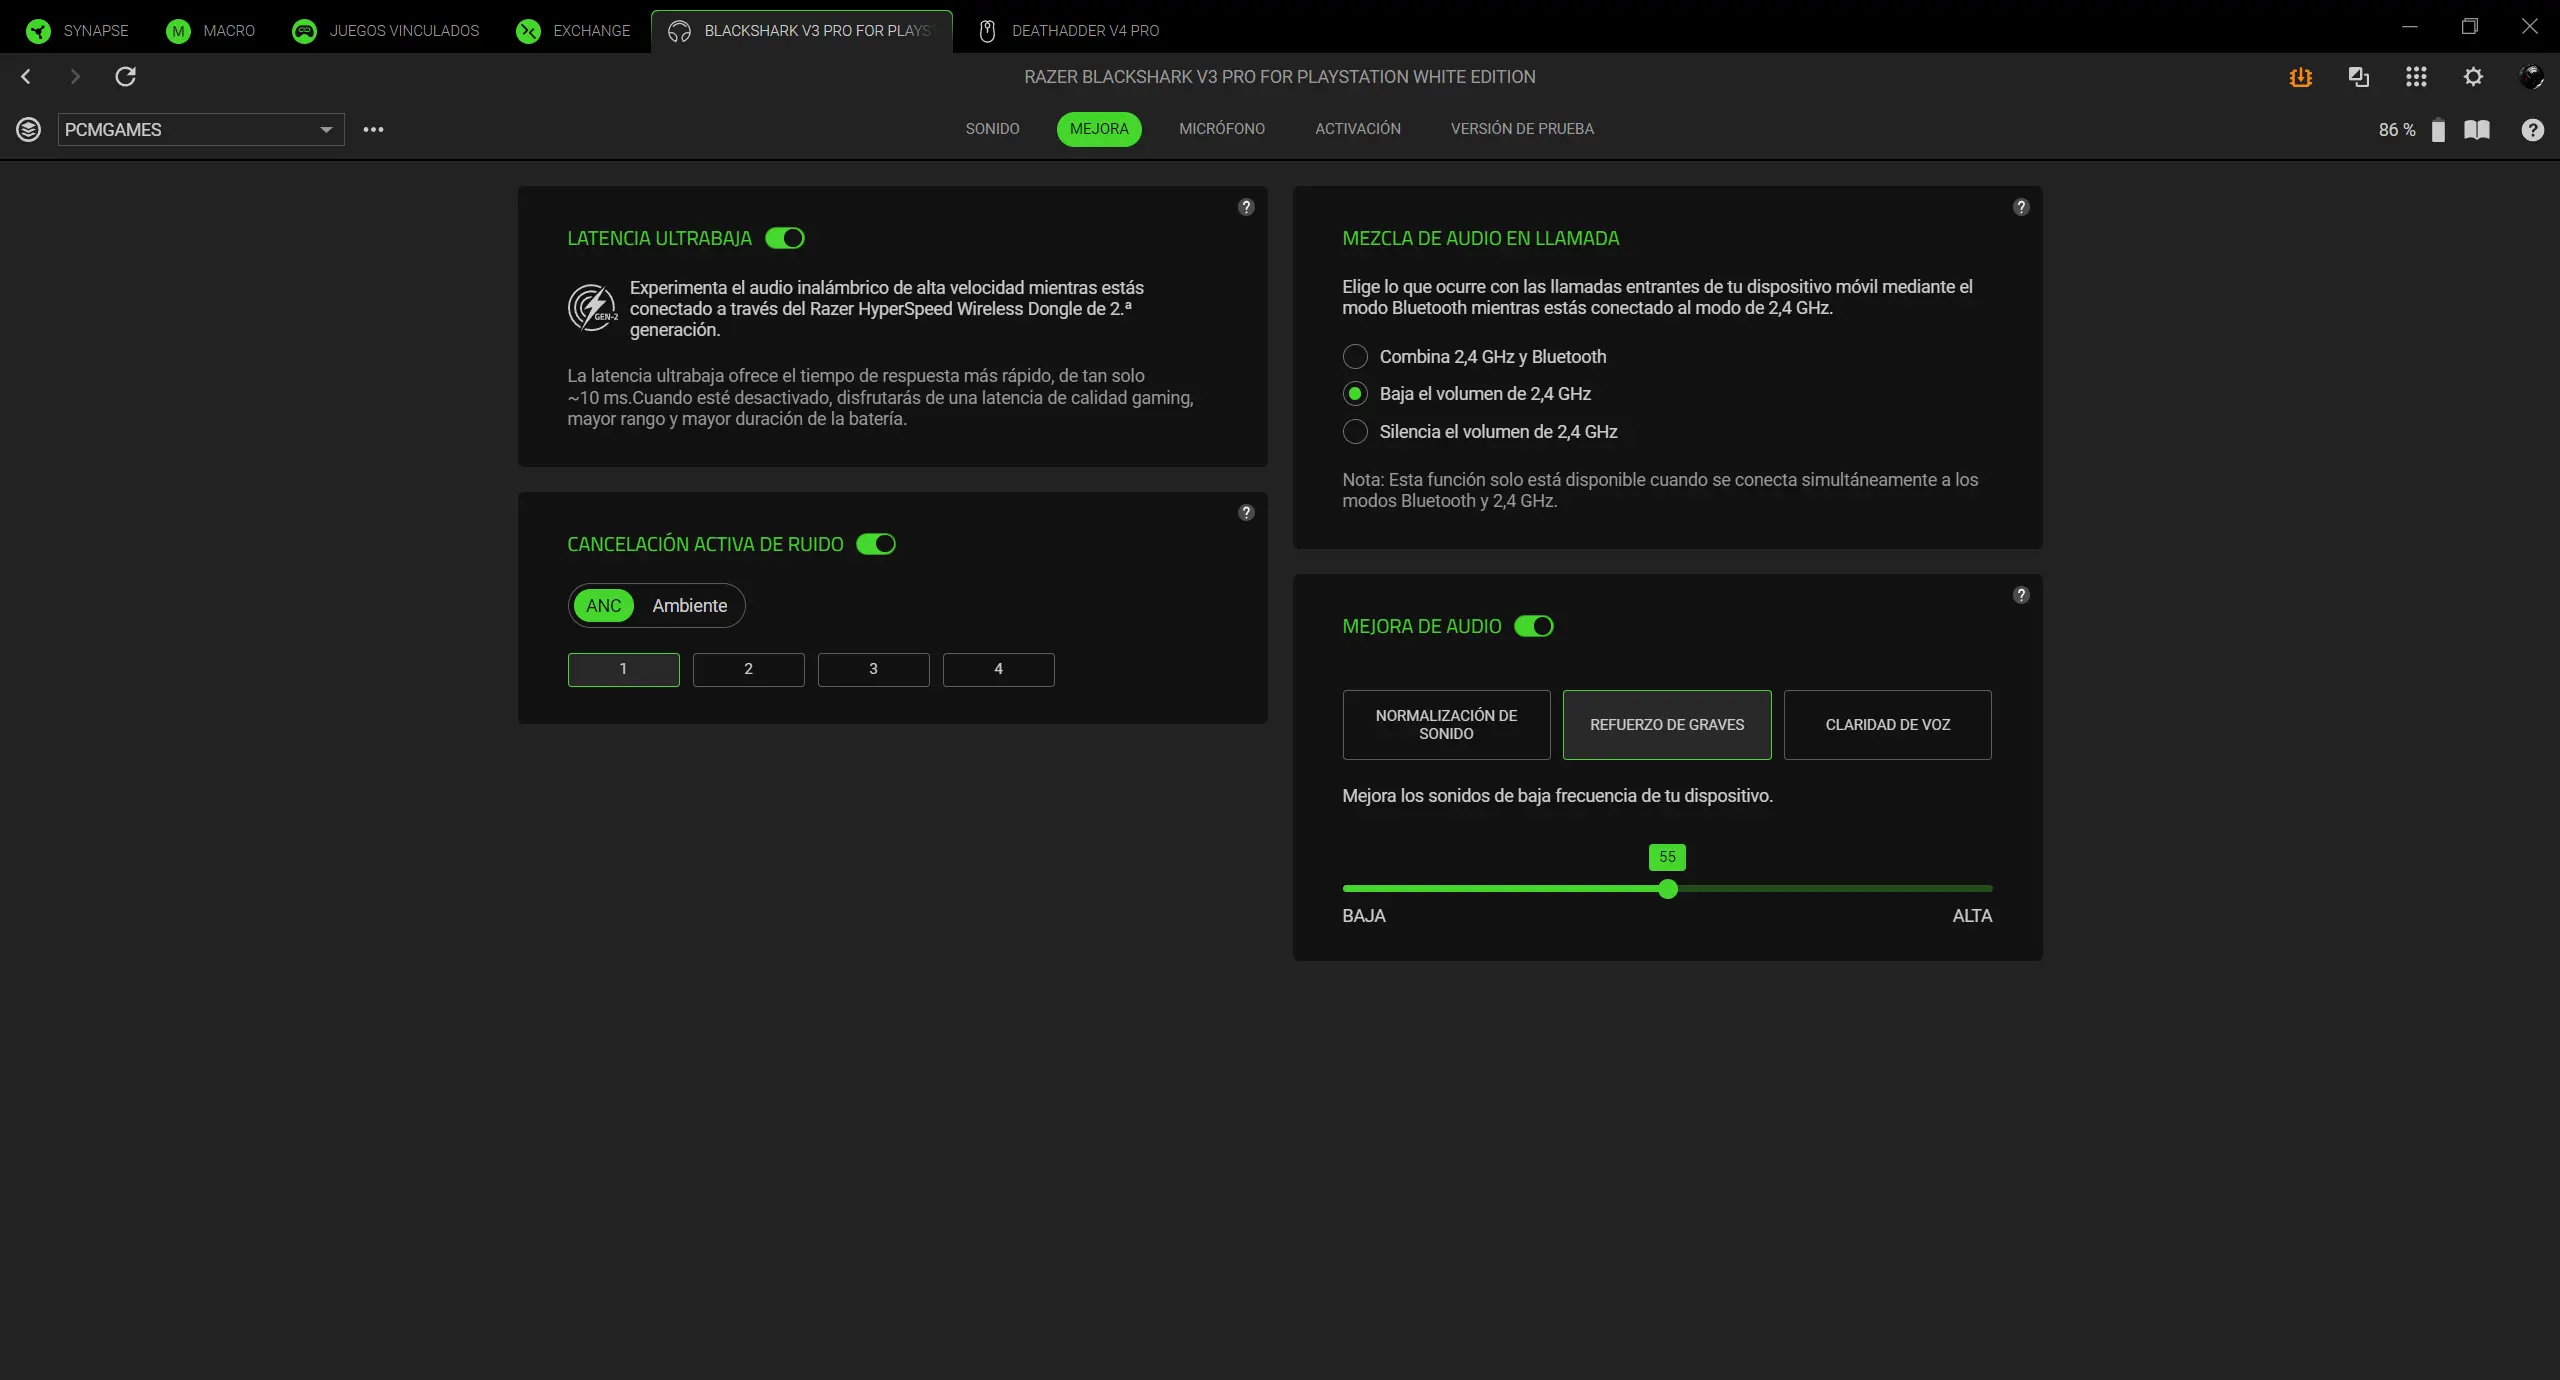Screen dimensions: 2560x1380
Task: Open the user guide book icon
Action: (x=2477, y=130)
